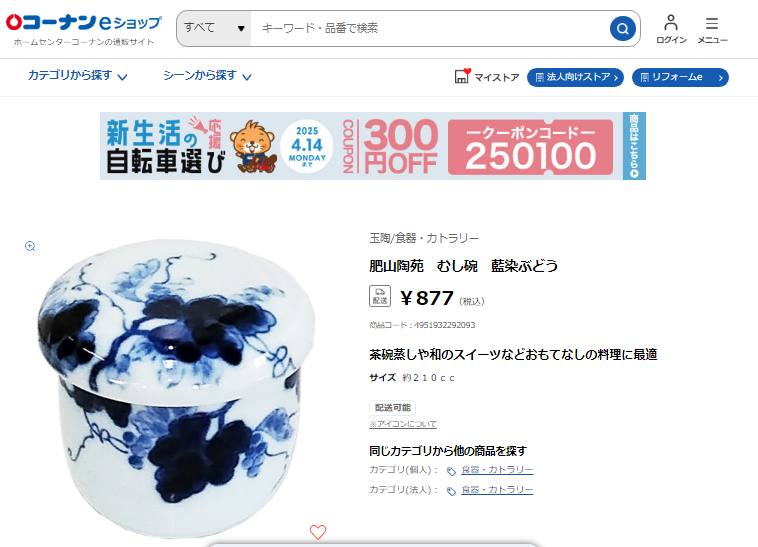Open the リフォームe button
Screen dimensions: 758x547
(680, 77)
